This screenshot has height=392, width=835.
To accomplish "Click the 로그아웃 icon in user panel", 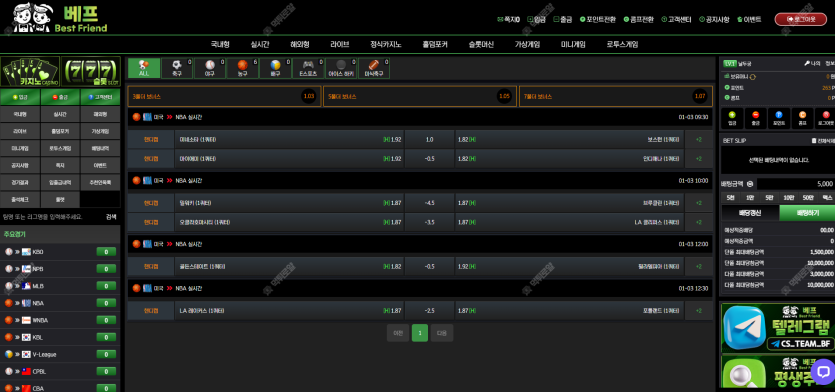I will 826,118.
